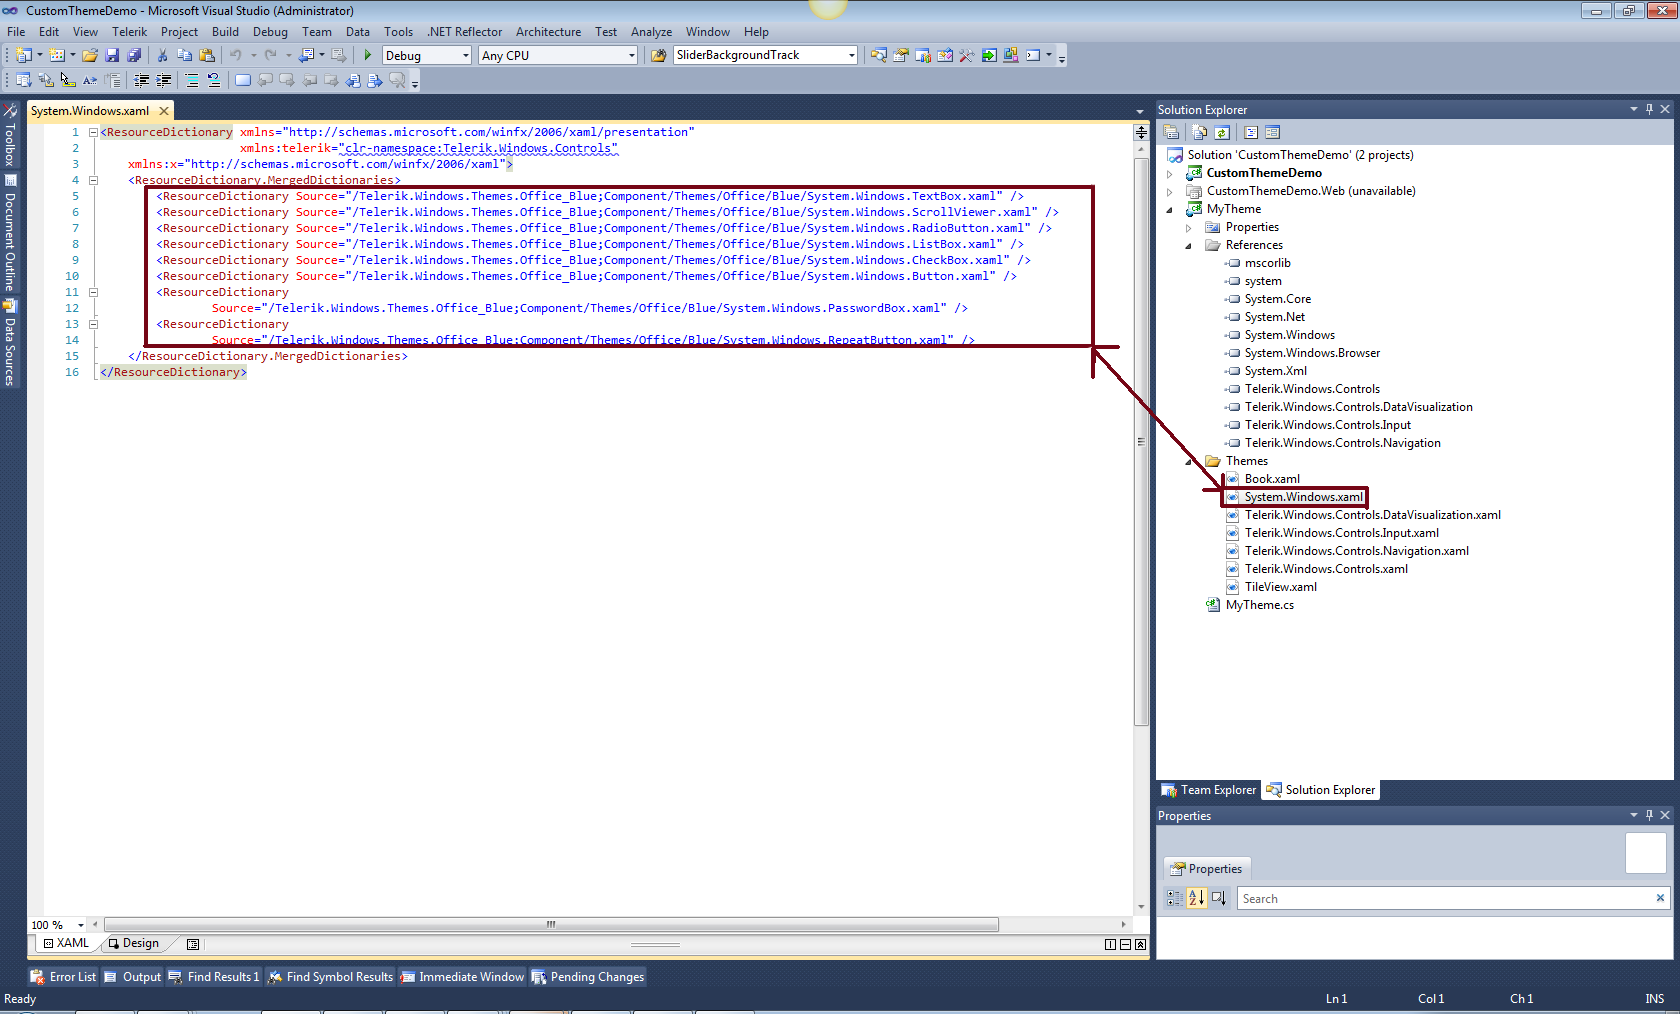Collapse the outlining region at code line 1
1680x1014 pixels.
[93, 132]
